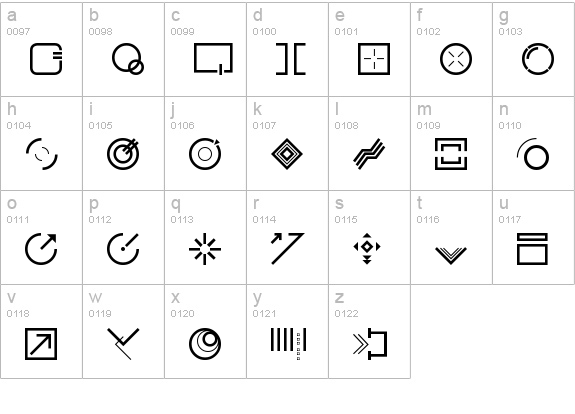Click the bullseye target glyph under i
The width and height of the screenshot is (575, 414).
123,154
